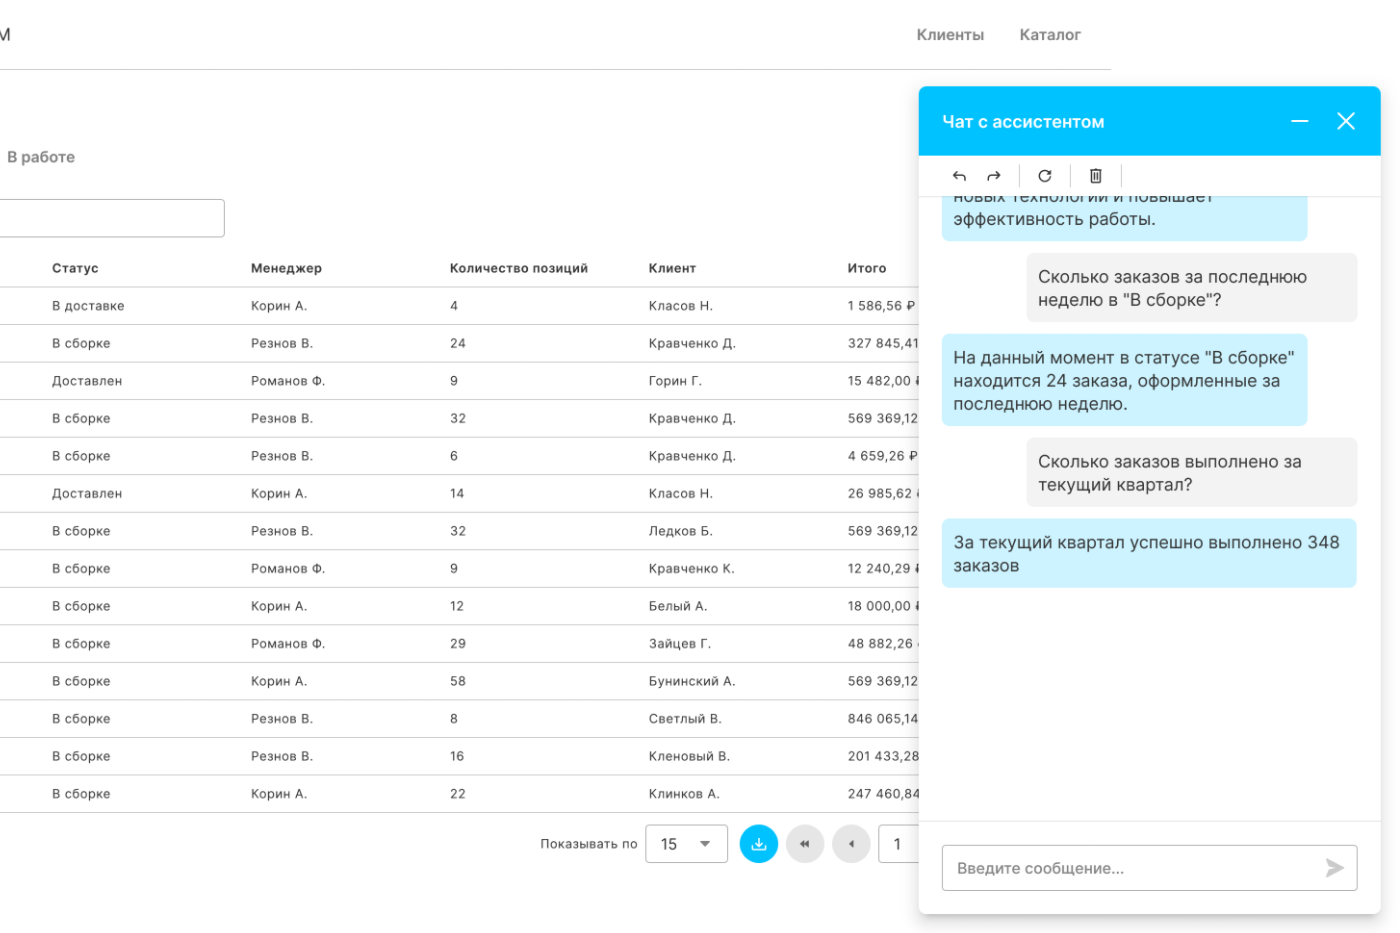The height and width of the screenshot is (933, 1400).
Task: Refresh the assistant chat
Action: [x=1045, y=176]
